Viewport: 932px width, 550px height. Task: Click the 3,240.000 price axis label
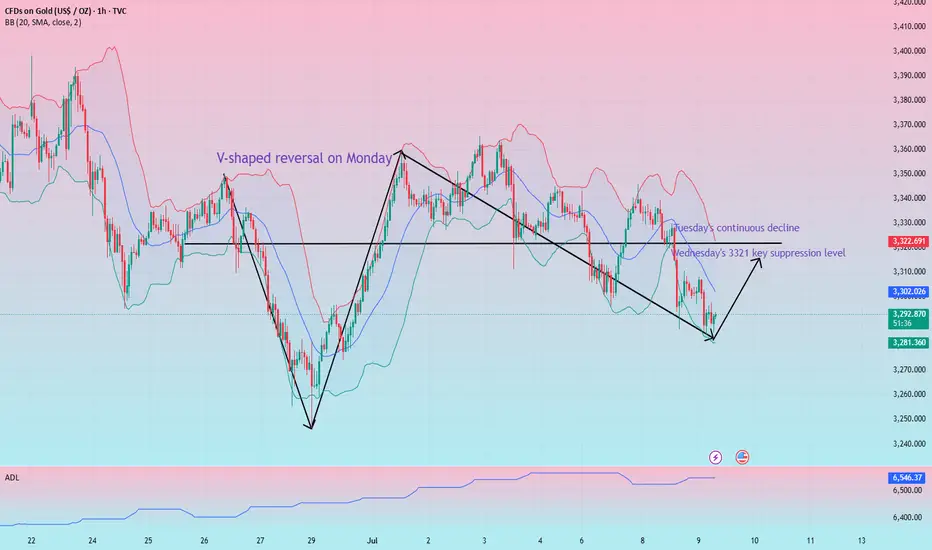point(909,444)
